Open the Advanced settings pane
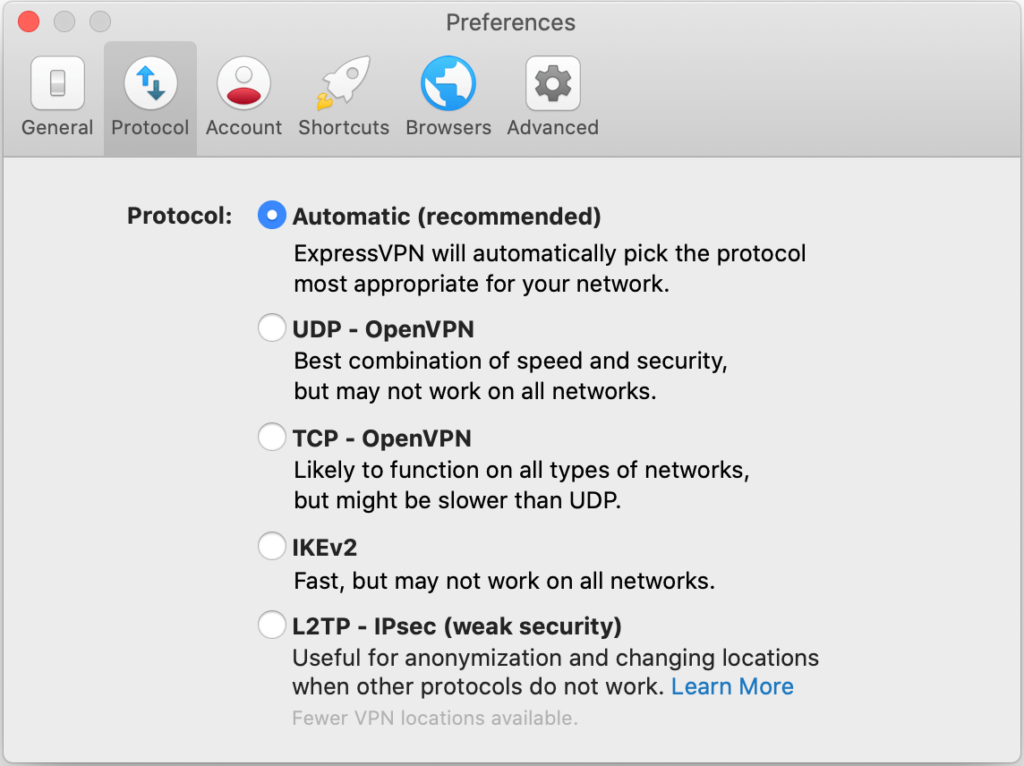This screenshot has height=766, width=1024. pyautogui.click(x=552, y=95)
